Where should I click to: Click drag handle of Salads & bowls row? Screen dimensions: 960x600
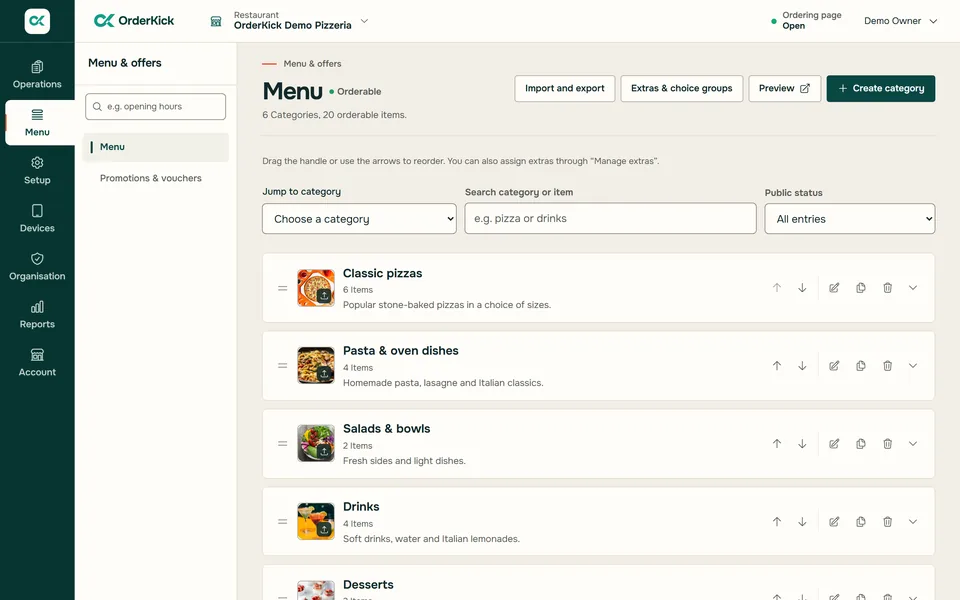coord(282,444)
